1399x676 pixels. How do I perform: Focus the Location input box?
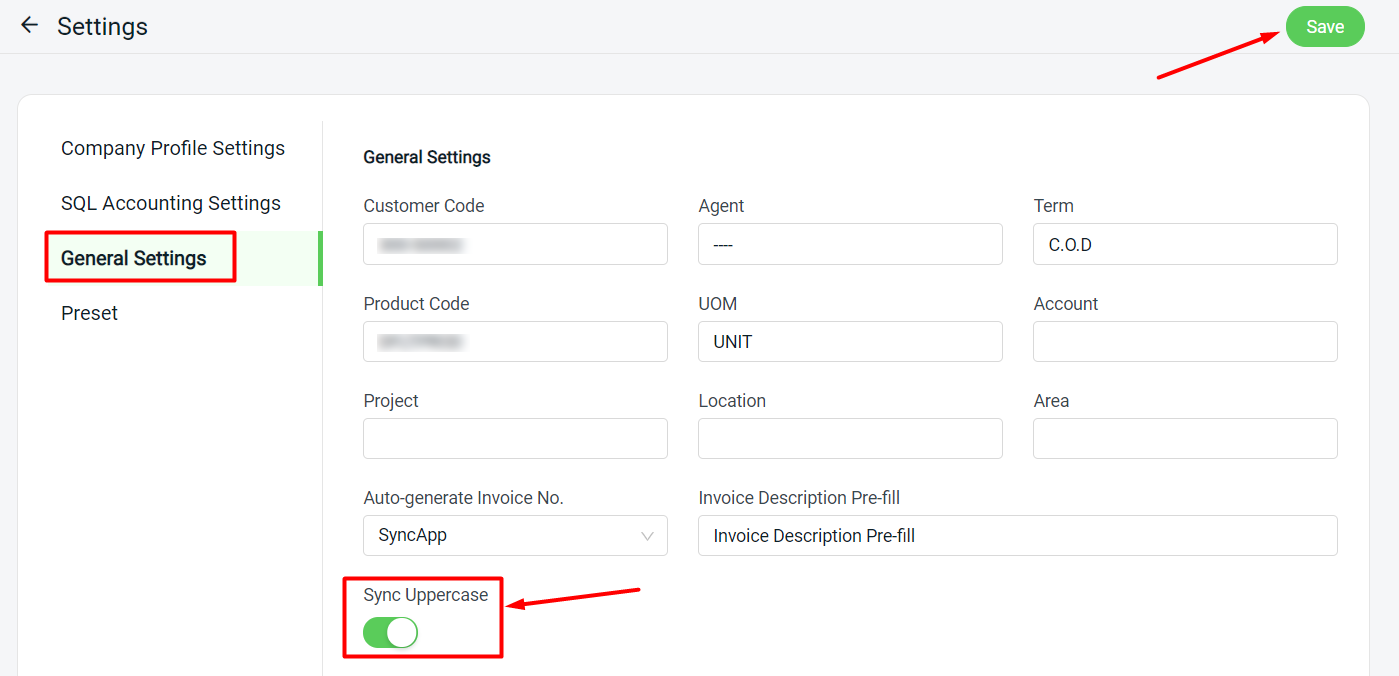pos(850,438)
